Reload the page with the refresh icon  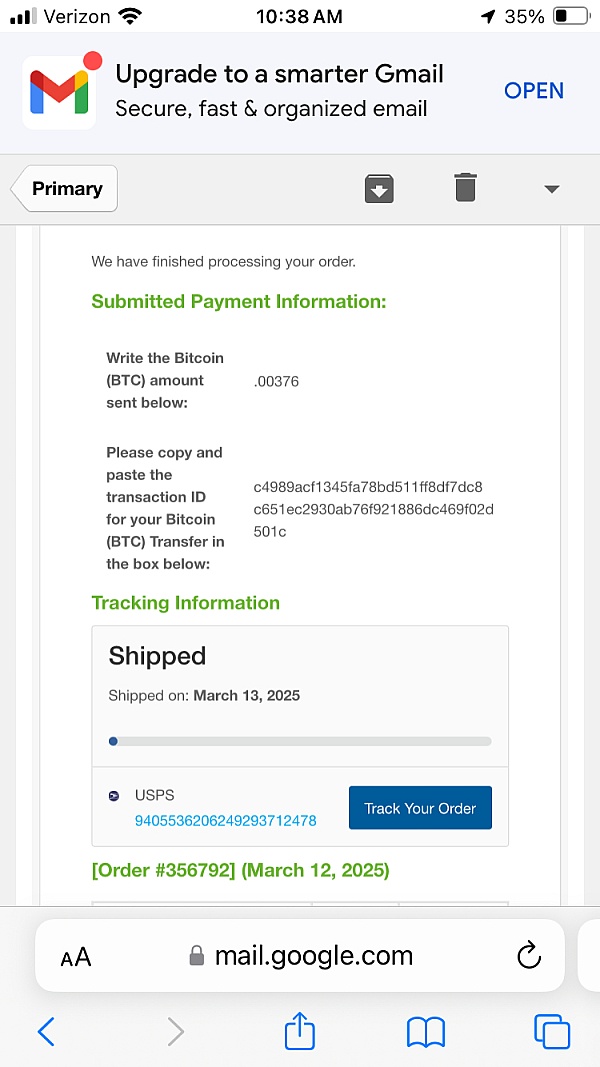click(528, 956)
